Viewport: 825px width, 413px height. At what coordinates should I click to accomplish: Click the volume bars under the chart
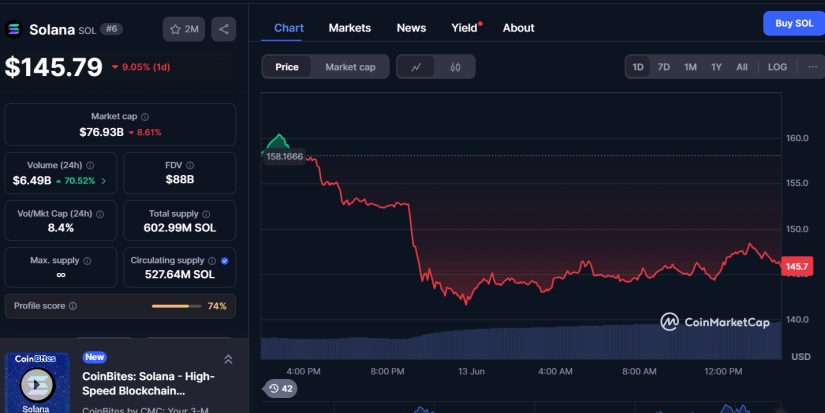(521, 341)
